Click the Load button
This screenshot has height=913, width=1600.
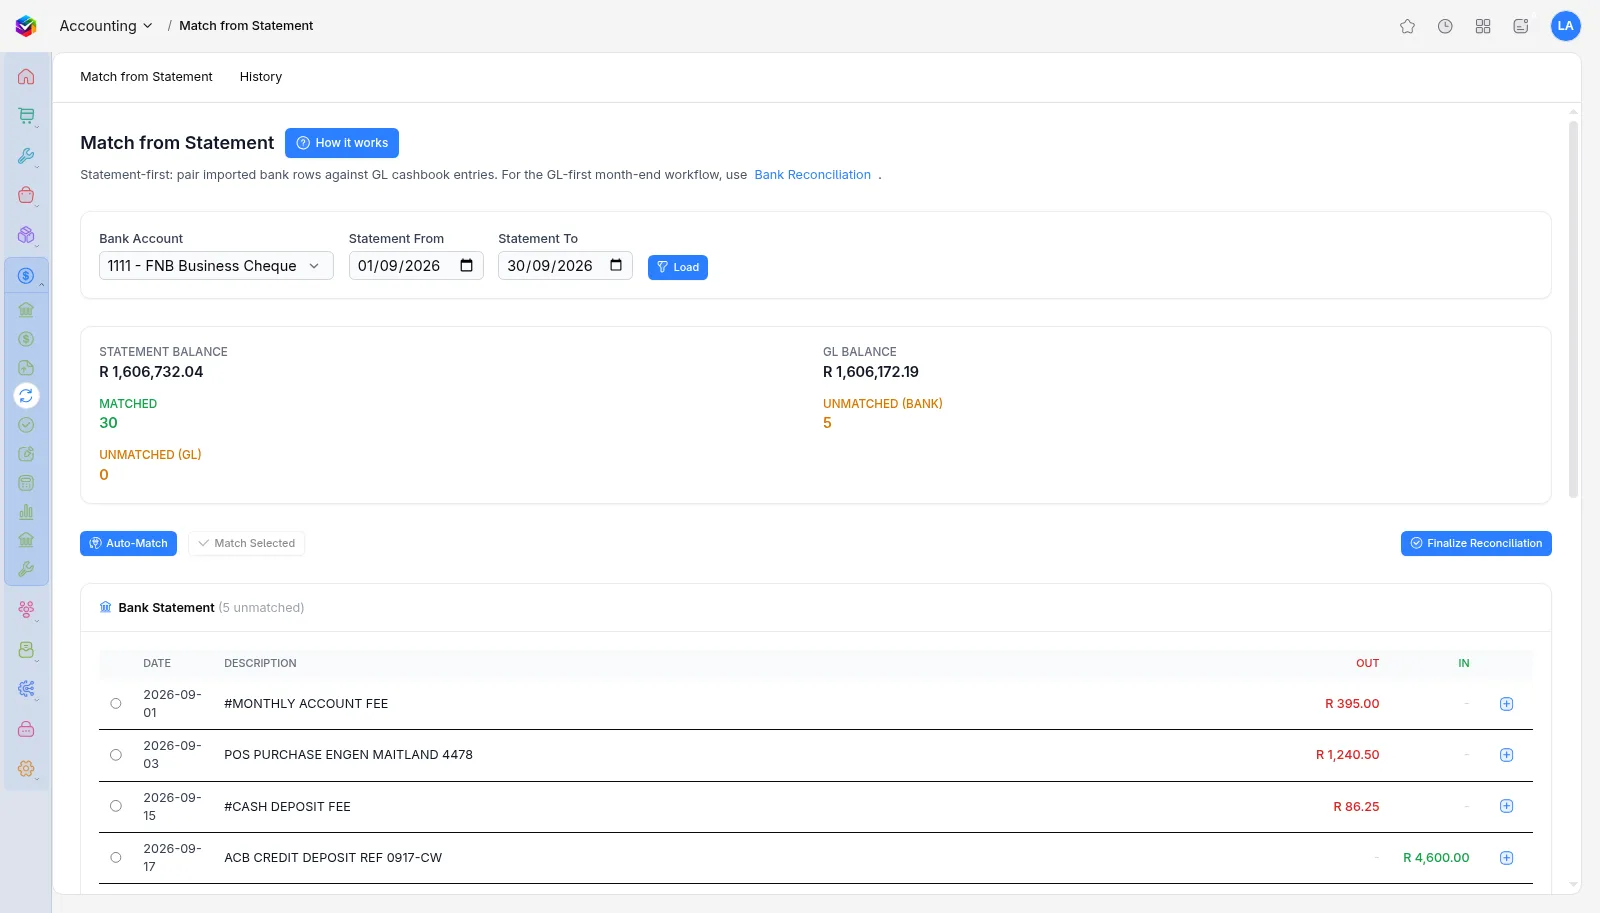point(678,268)
